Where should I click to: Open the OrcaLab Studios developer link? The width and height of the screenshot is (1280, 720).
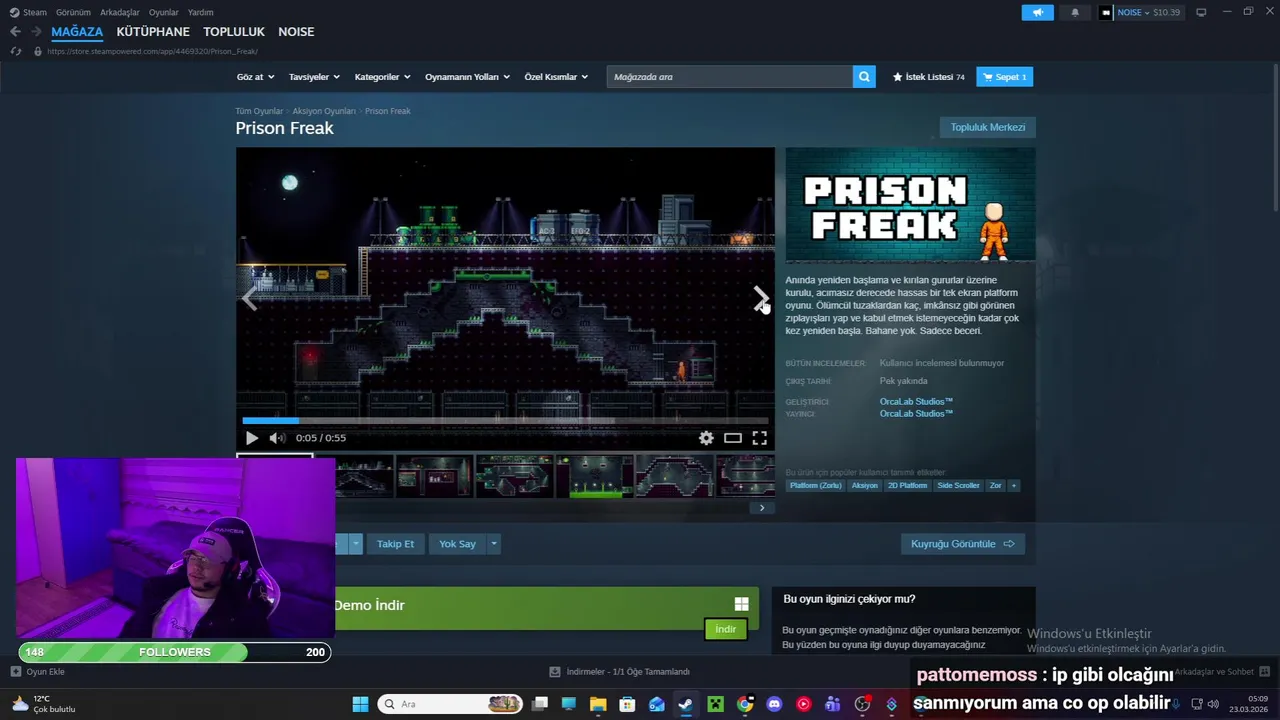click(916, 402)
